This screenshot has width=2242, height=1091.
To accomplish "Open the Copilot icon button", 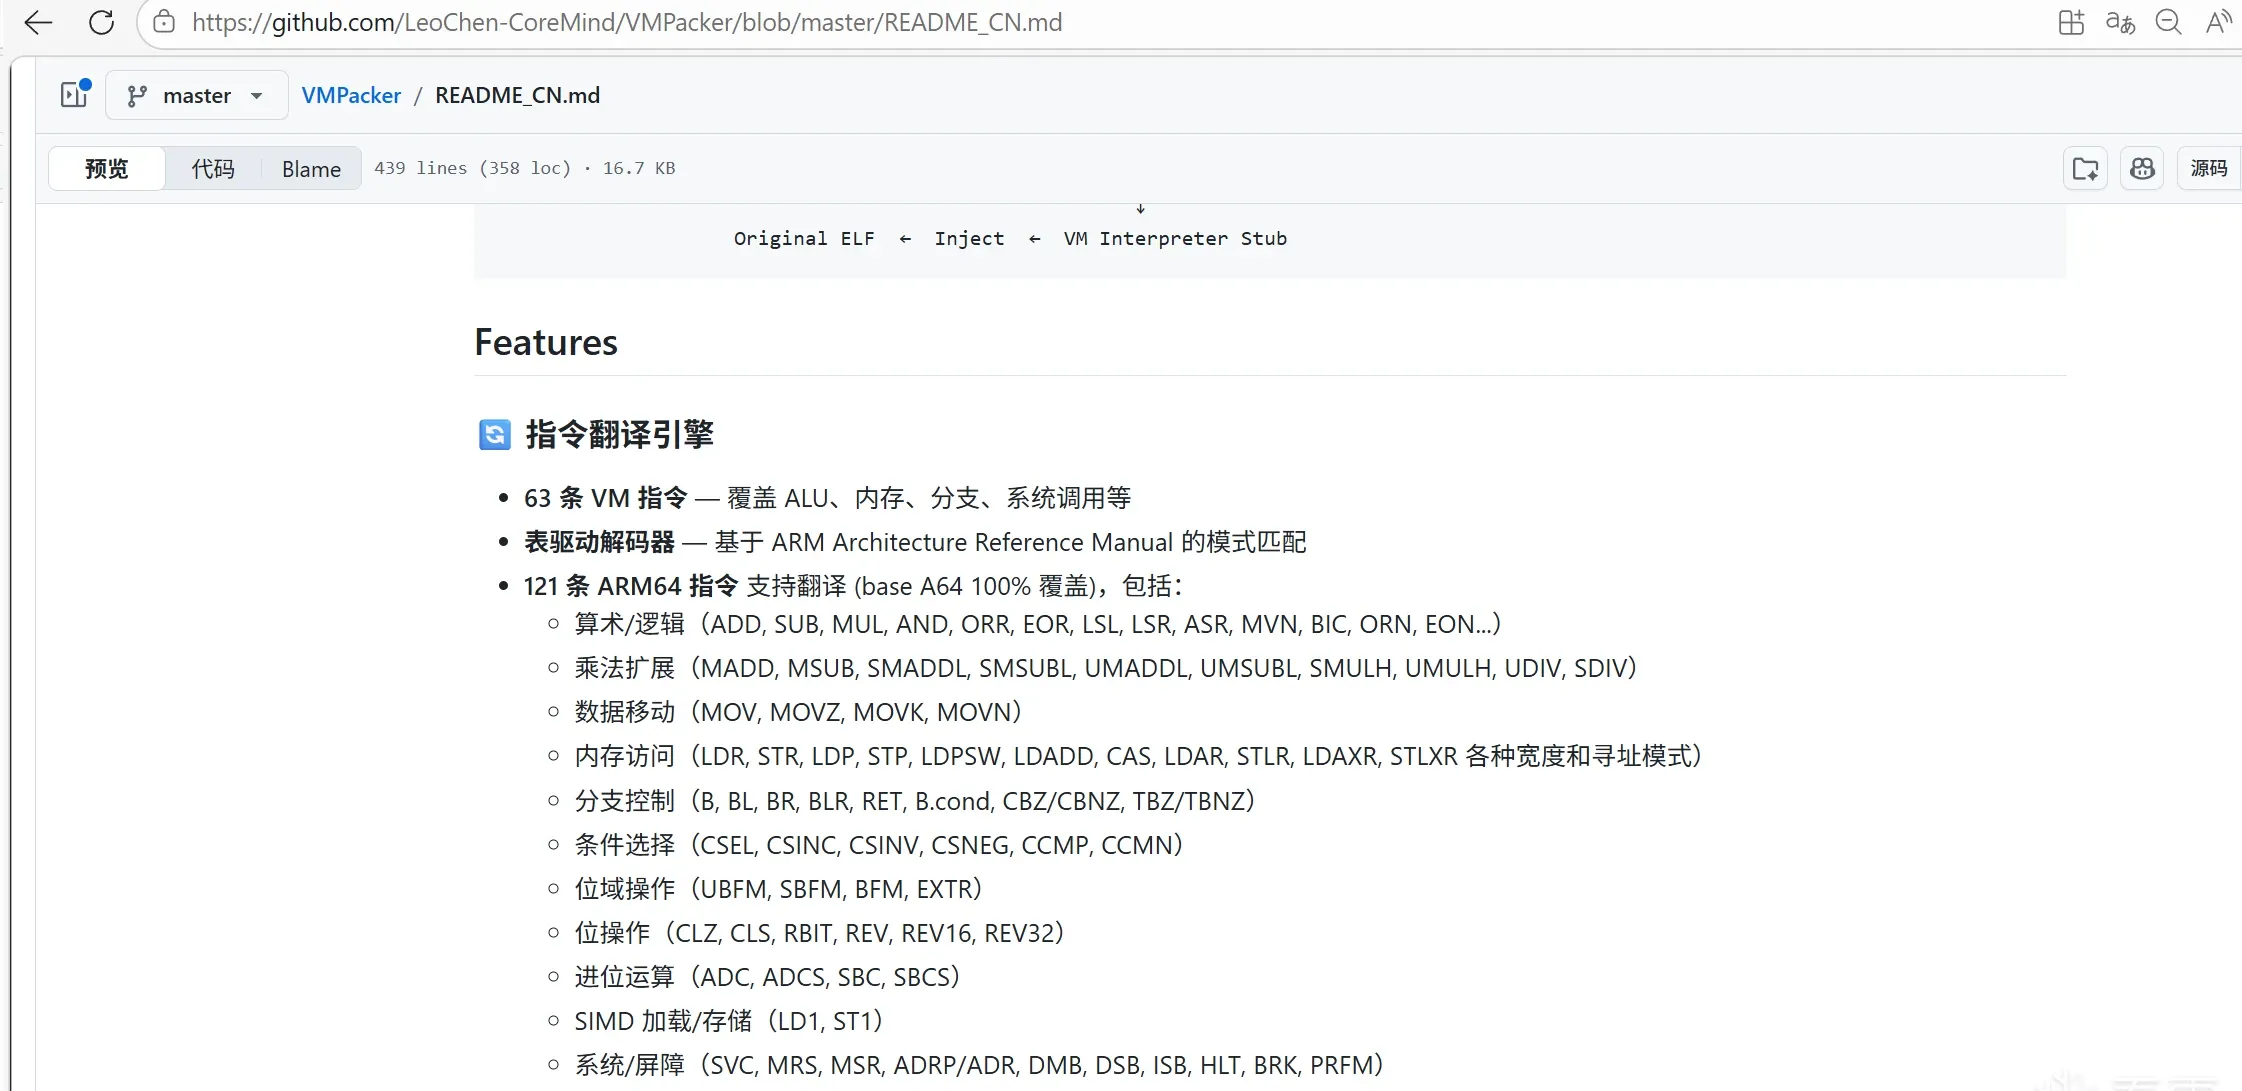I will (x=2142, y=168).
